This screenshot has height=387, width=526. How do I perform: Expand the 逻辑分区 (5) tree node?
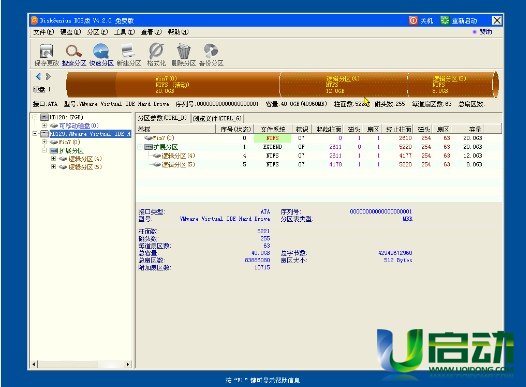[53, 167]
